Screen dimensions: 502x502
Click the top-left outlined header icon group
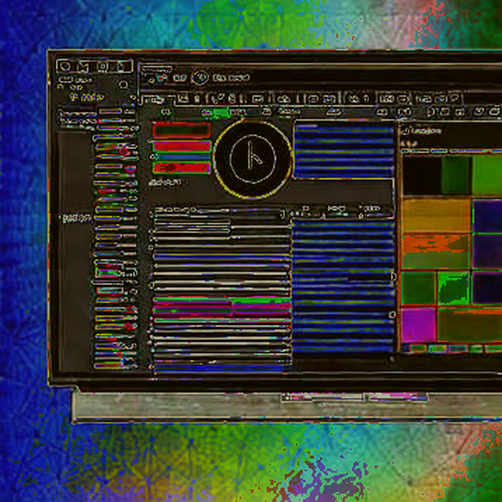(x=94, y=66)
